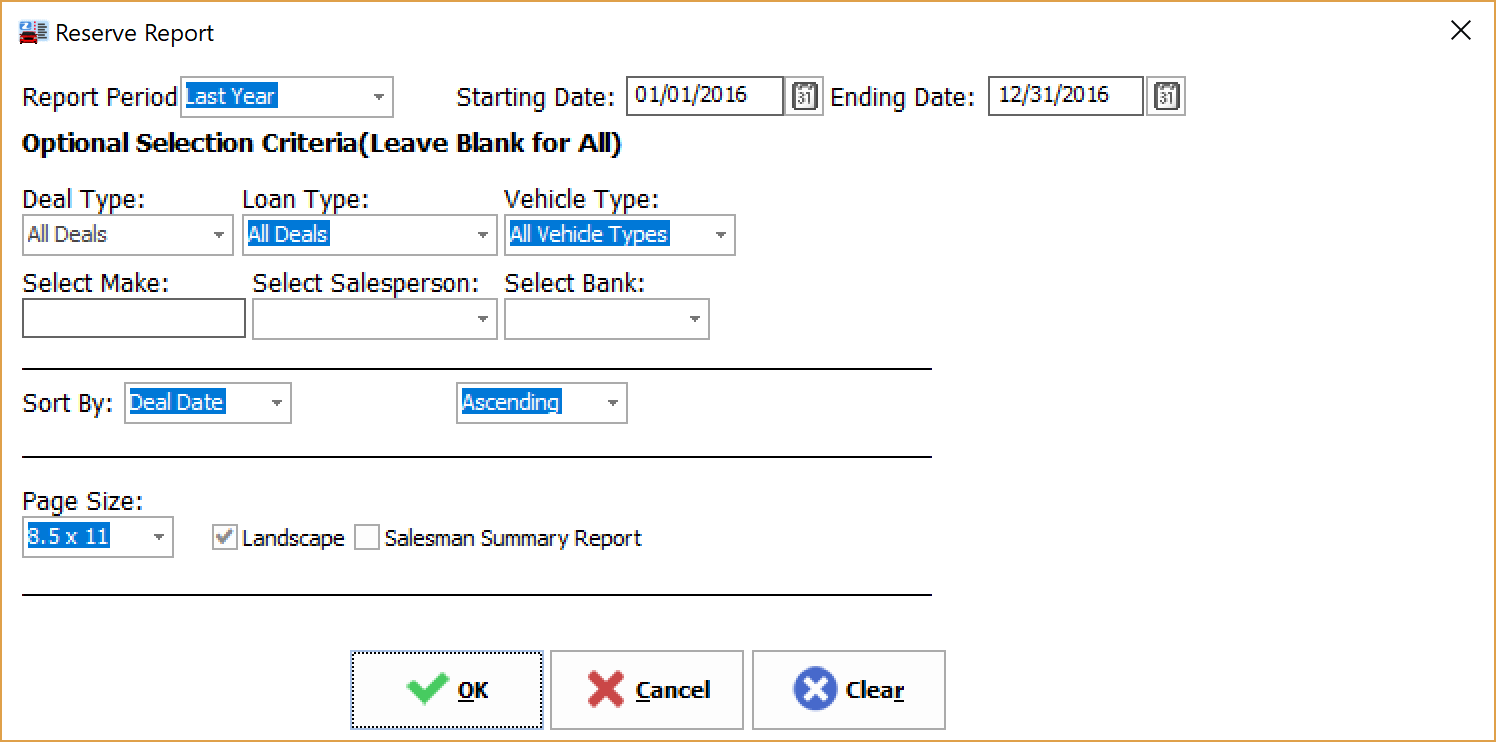
Task: Open the Sort By Deal Date dropdown
Action: 277,403
